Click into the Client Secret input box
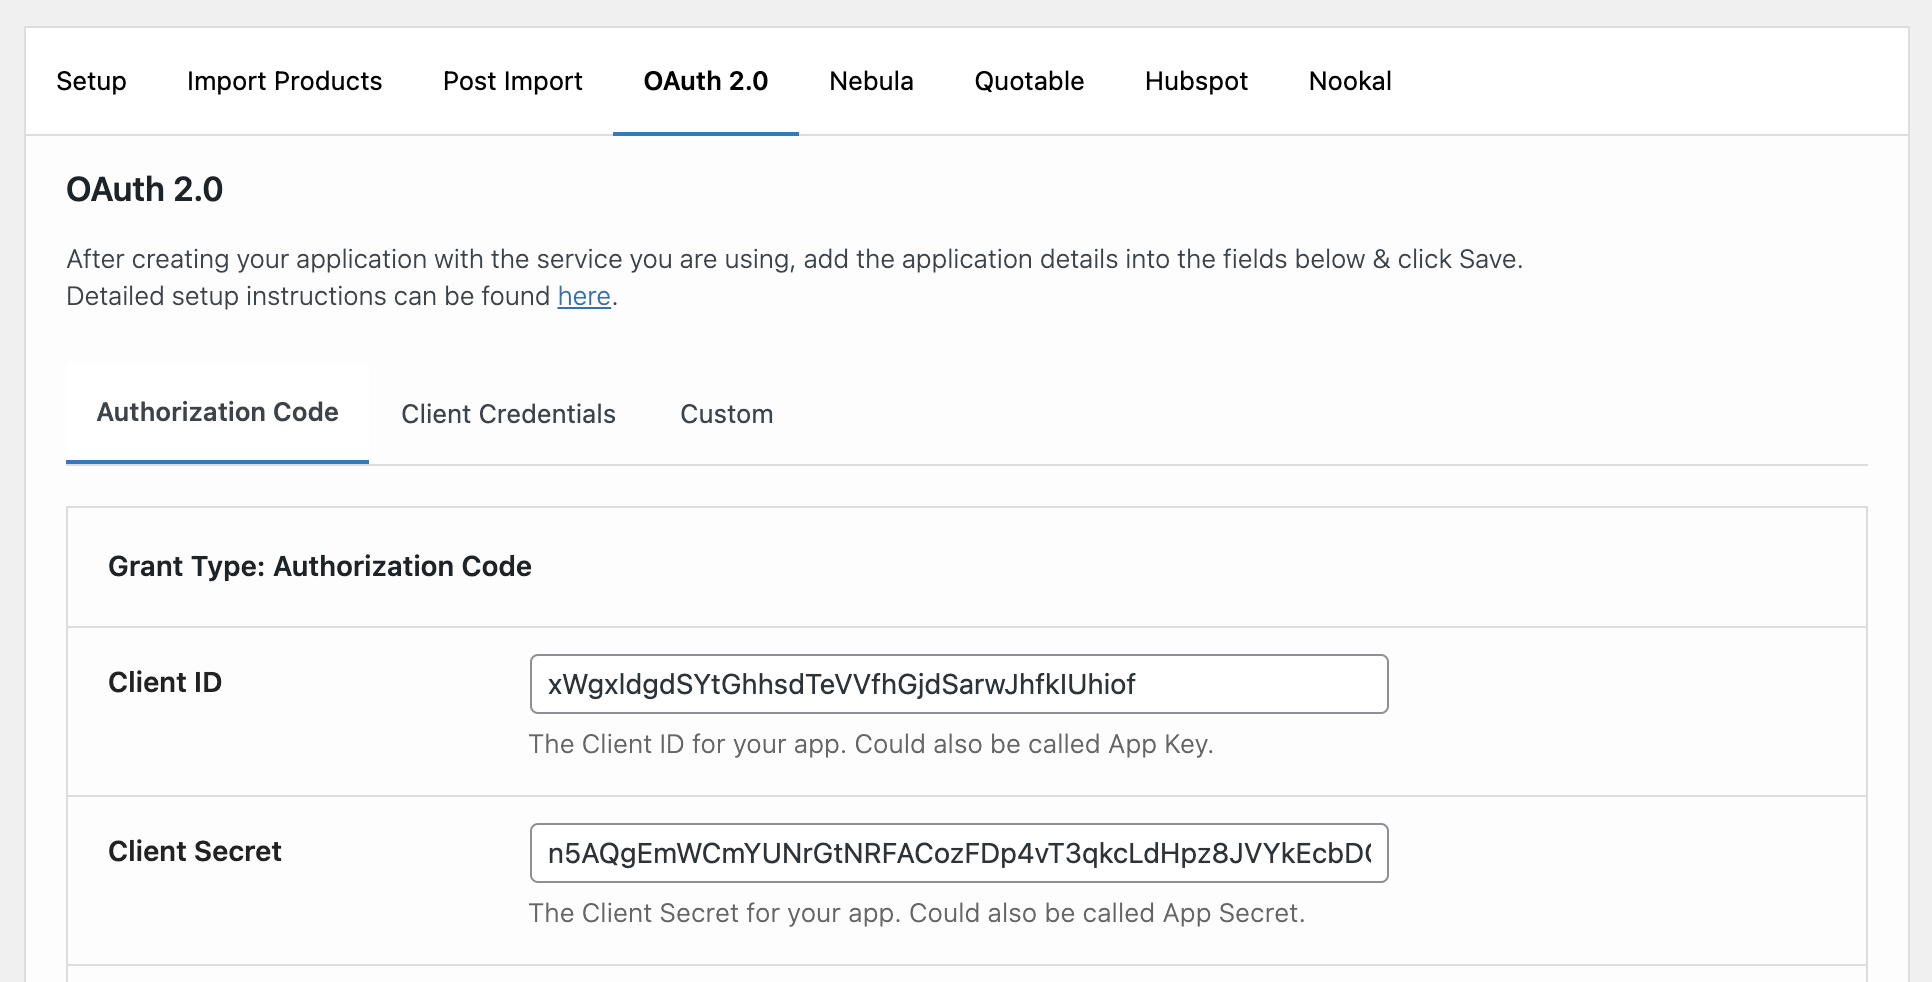 click(959, 853)
